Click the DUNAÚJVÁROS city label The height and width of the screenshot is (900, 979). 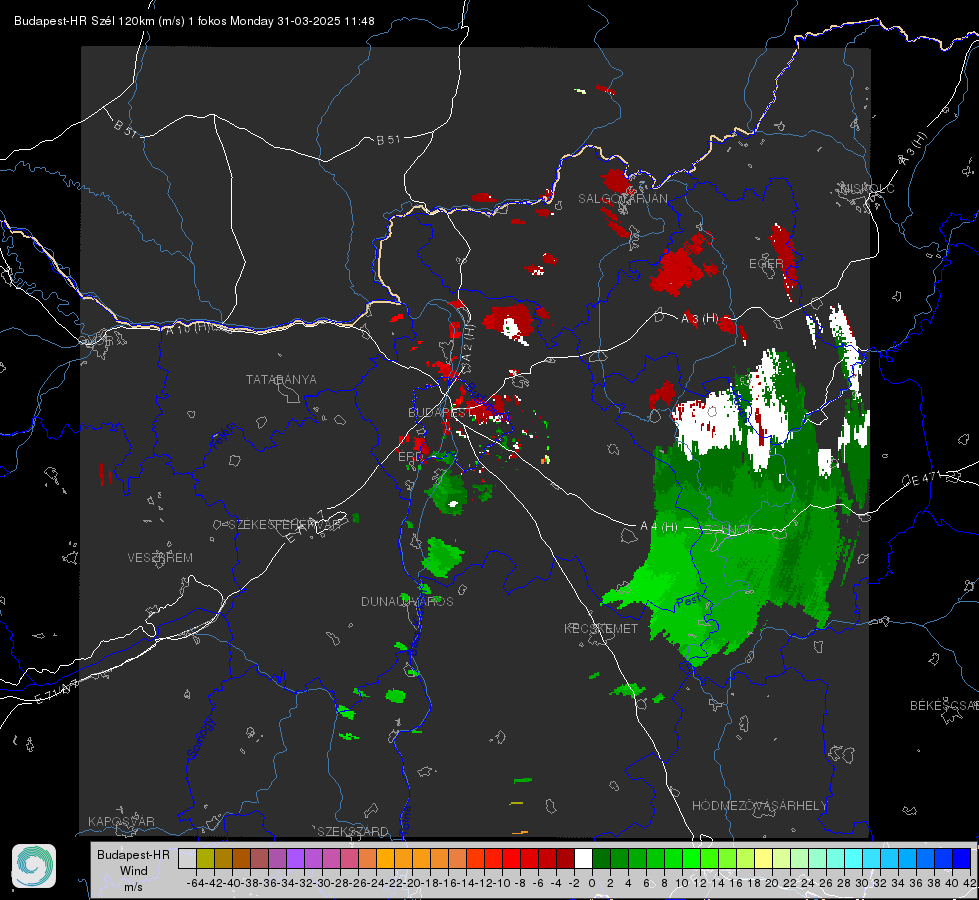click(x=407, y=601)
